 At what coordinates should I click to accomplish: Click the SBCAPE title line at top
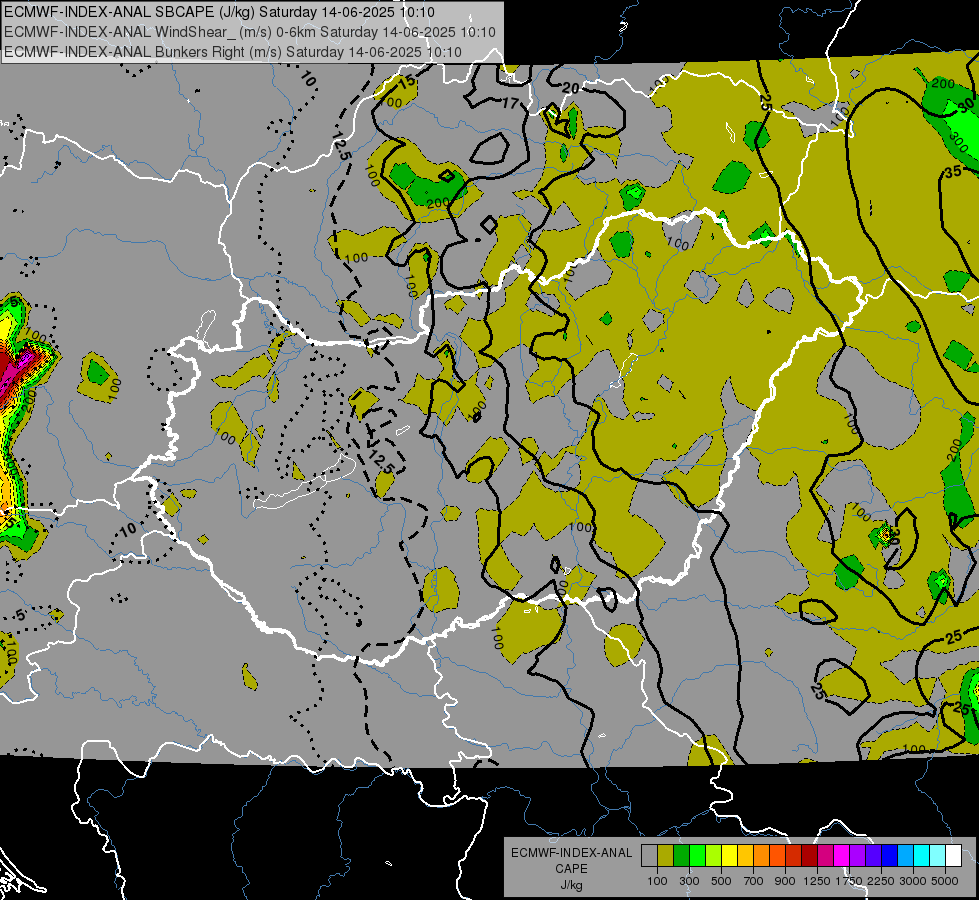(x=219, y=12)
